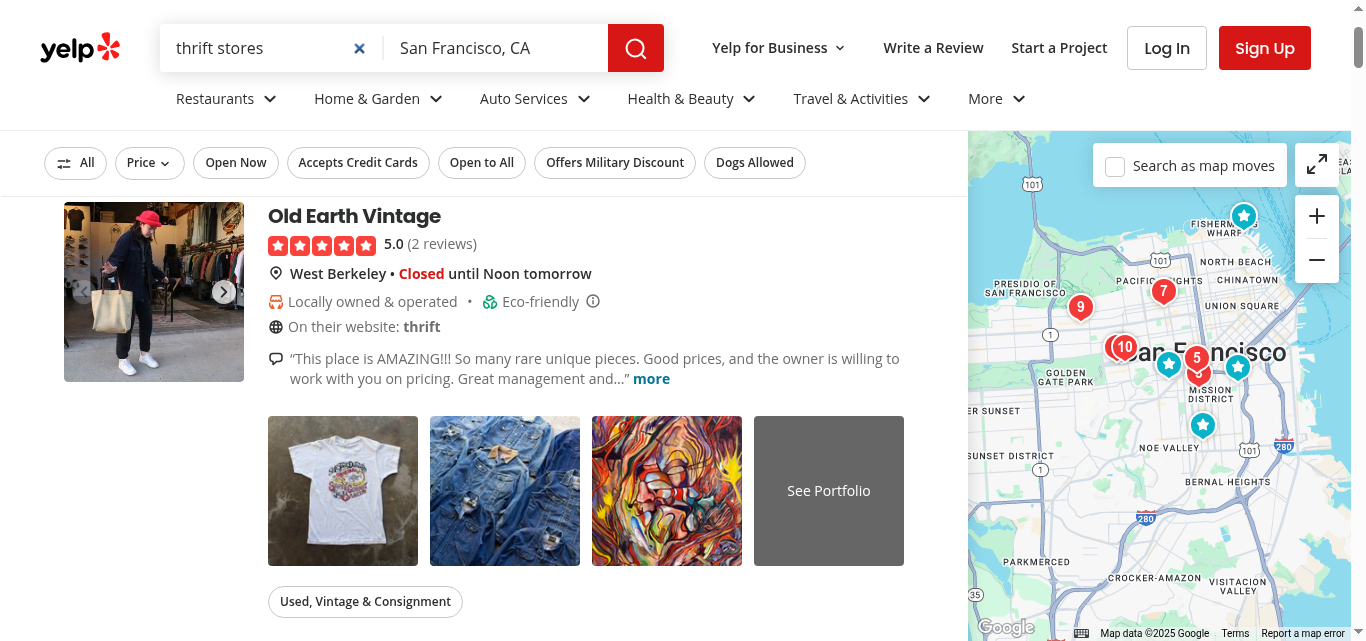
Task: Click Report a map error
Action: pyautogui.click(x=1303, y=633)
